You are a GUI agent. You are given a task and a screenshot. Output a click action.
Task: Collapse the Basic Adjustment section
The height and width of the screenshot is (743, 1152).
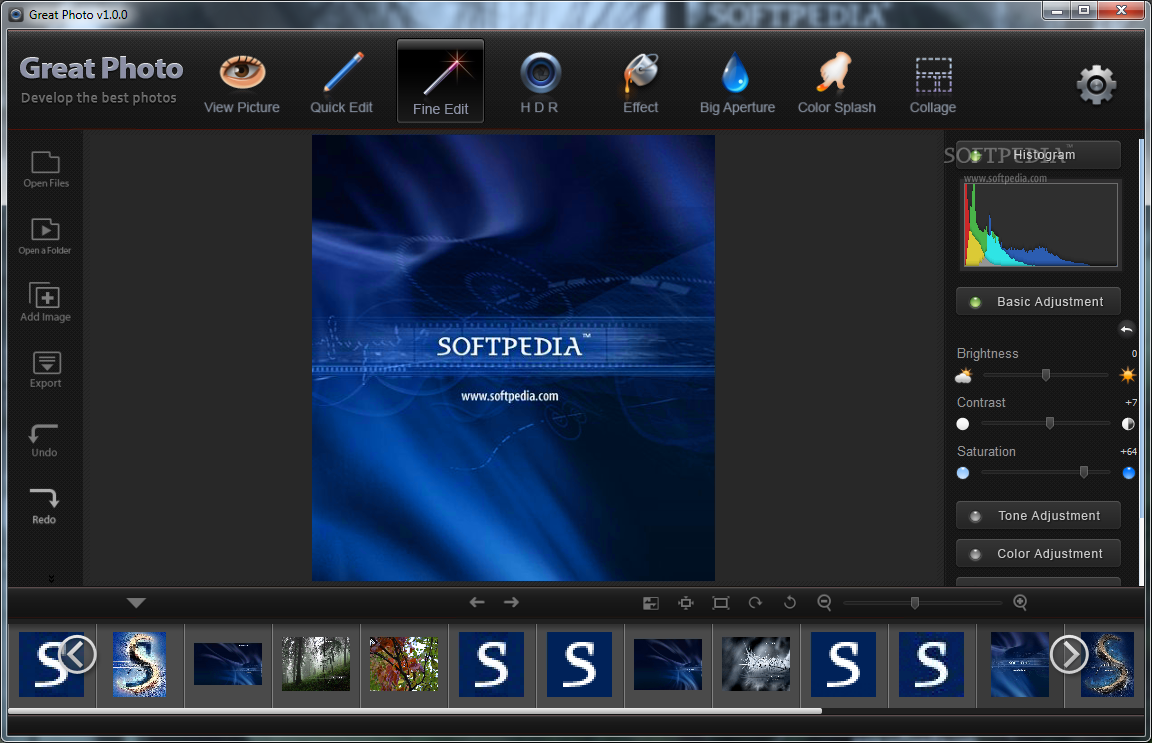pyautogui.click(x=1038, y=302)
